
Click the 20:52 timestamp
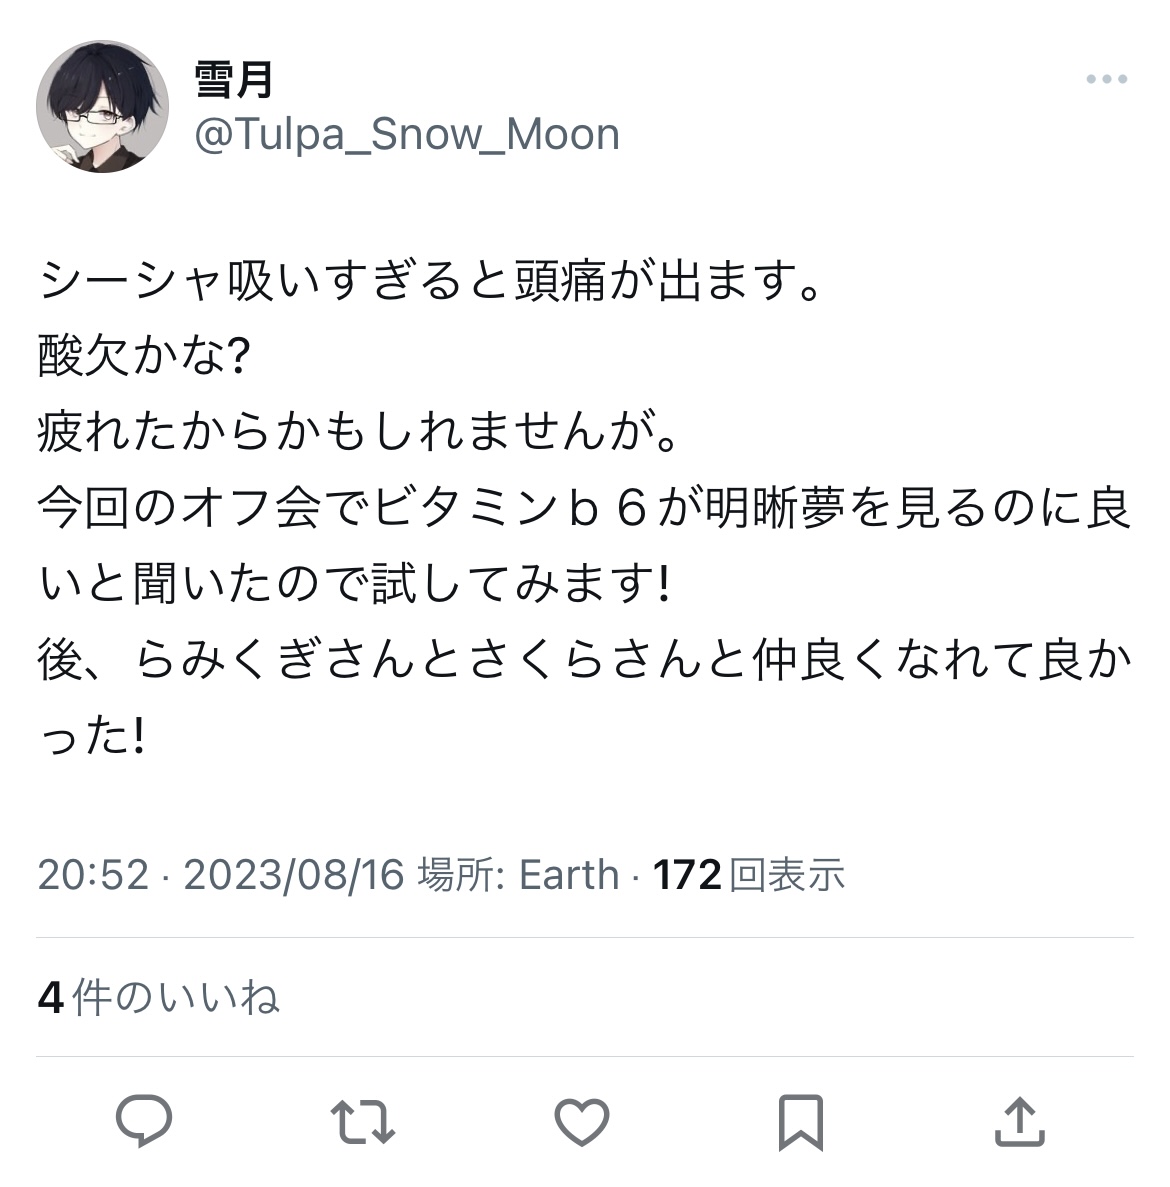click(93, 875)
